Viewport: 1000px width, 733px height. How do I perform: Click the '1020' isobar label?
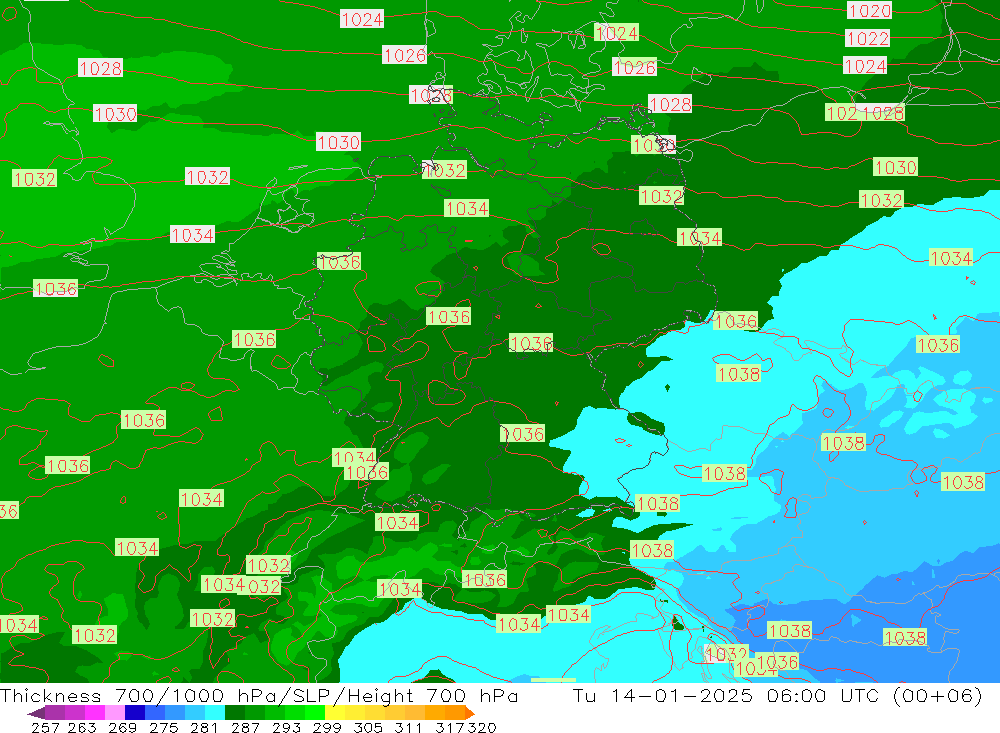tap(869, 10)
